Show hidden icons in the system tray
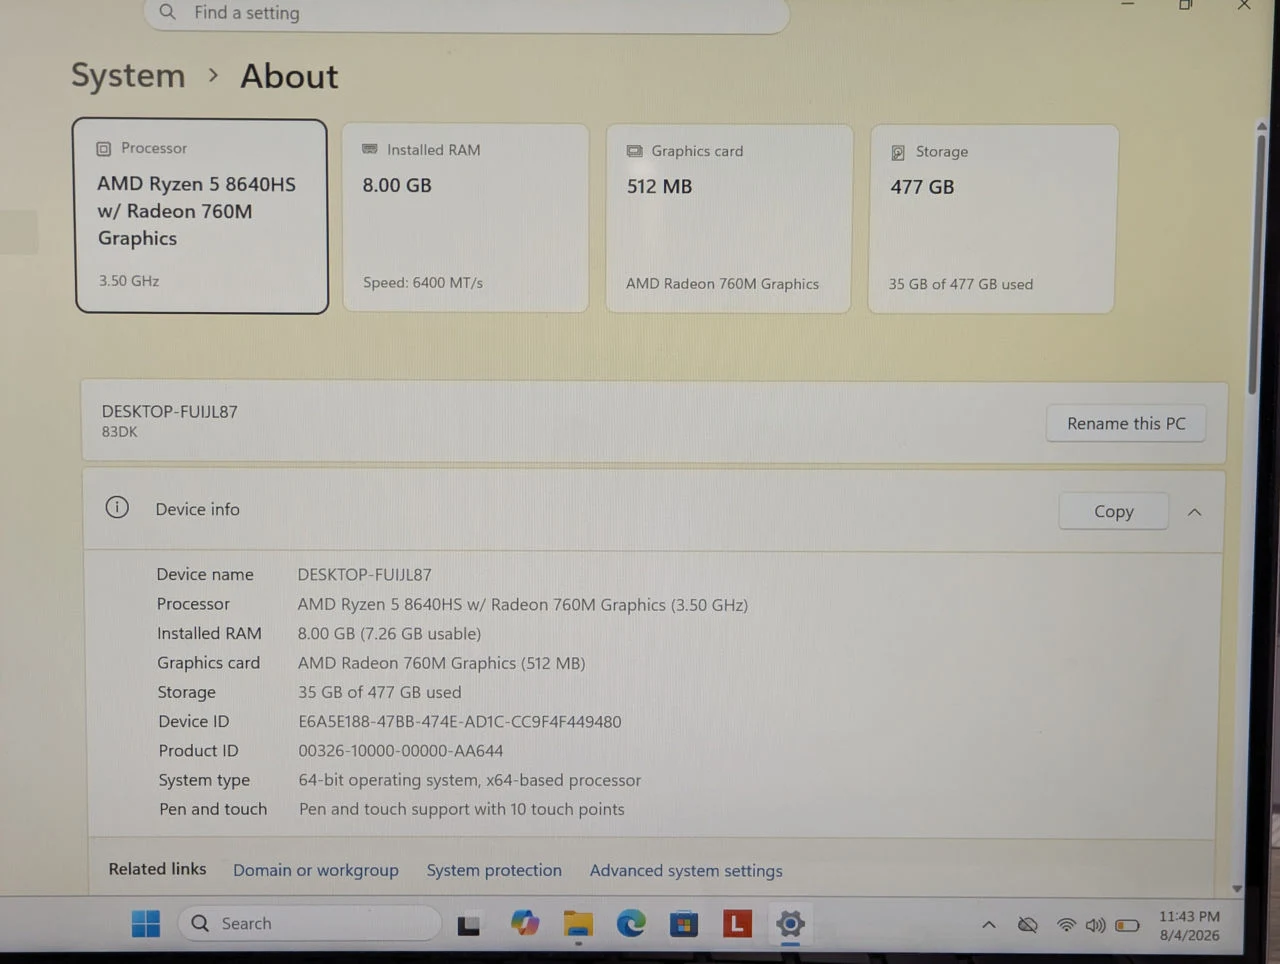 coord(989,924)
